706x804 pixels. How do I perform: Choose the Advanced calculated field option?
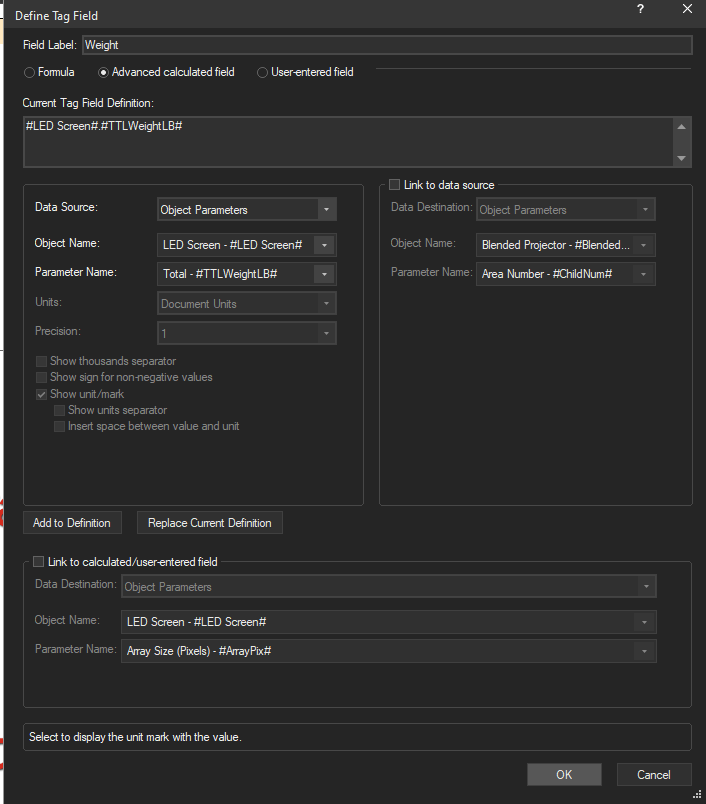coord(103,72)
